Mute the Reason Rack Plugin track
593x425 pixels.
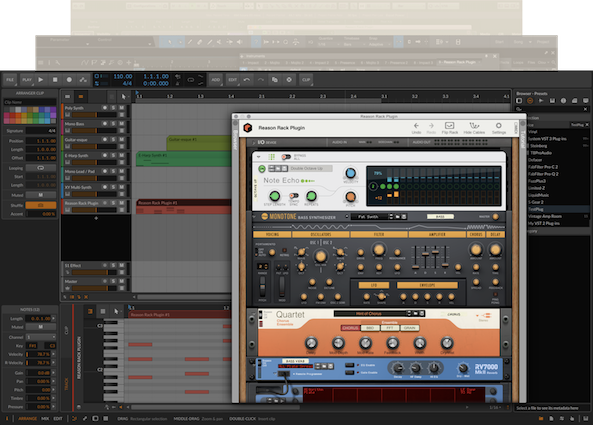coord(122,203)
